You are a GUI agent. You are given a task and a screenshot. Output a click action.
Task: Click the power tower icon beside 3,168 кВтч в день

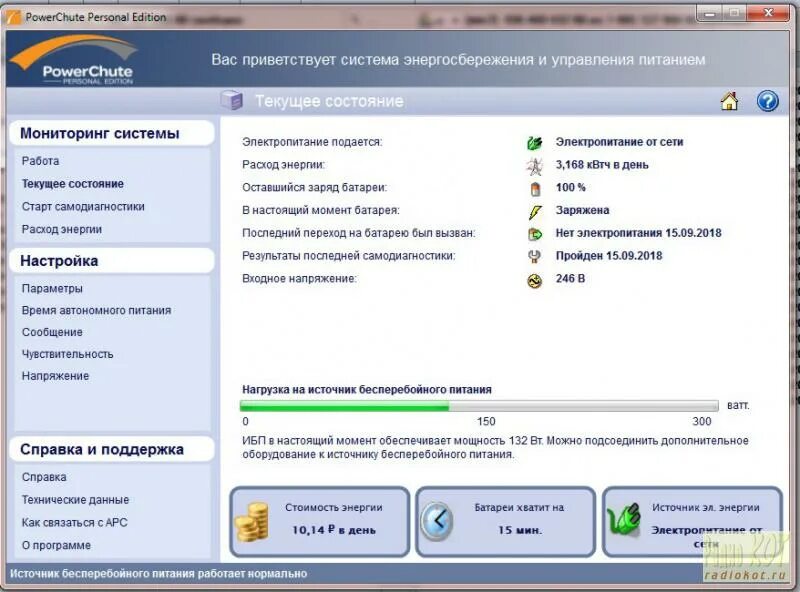pyautogui.click(x=534, y=165)
